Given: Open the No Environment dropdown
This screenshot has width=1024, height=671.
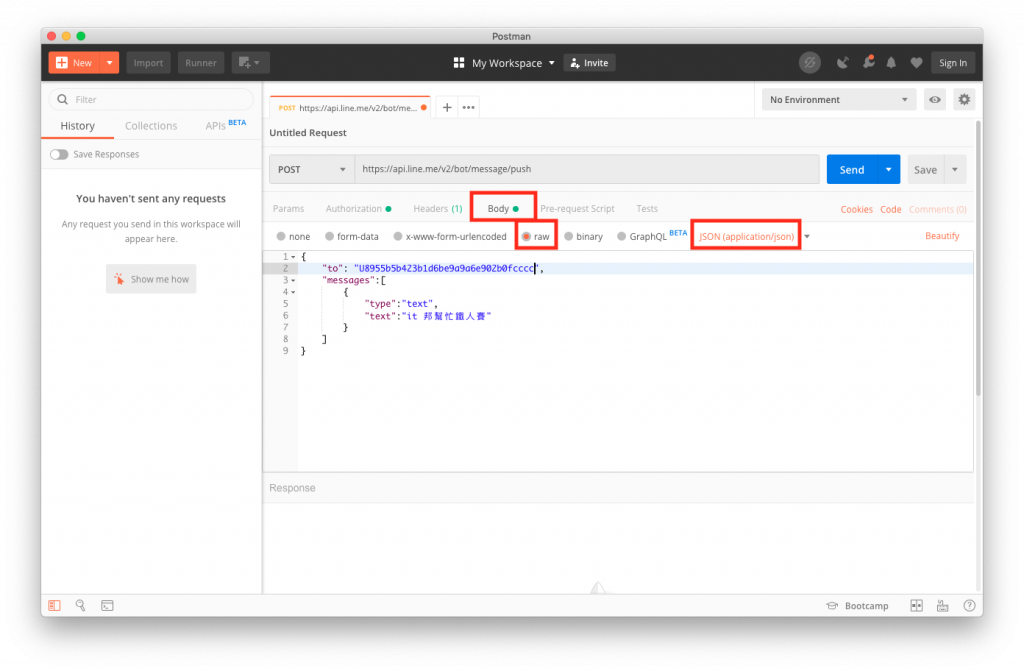Looking at the screenshot, I should click(839, 99).
